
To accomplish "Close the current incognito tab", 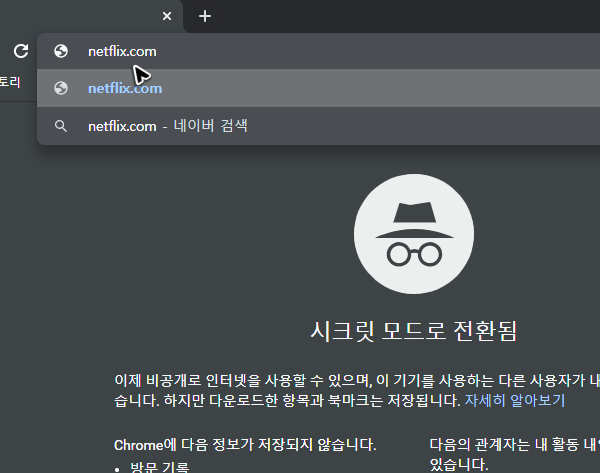I will 167,16.
